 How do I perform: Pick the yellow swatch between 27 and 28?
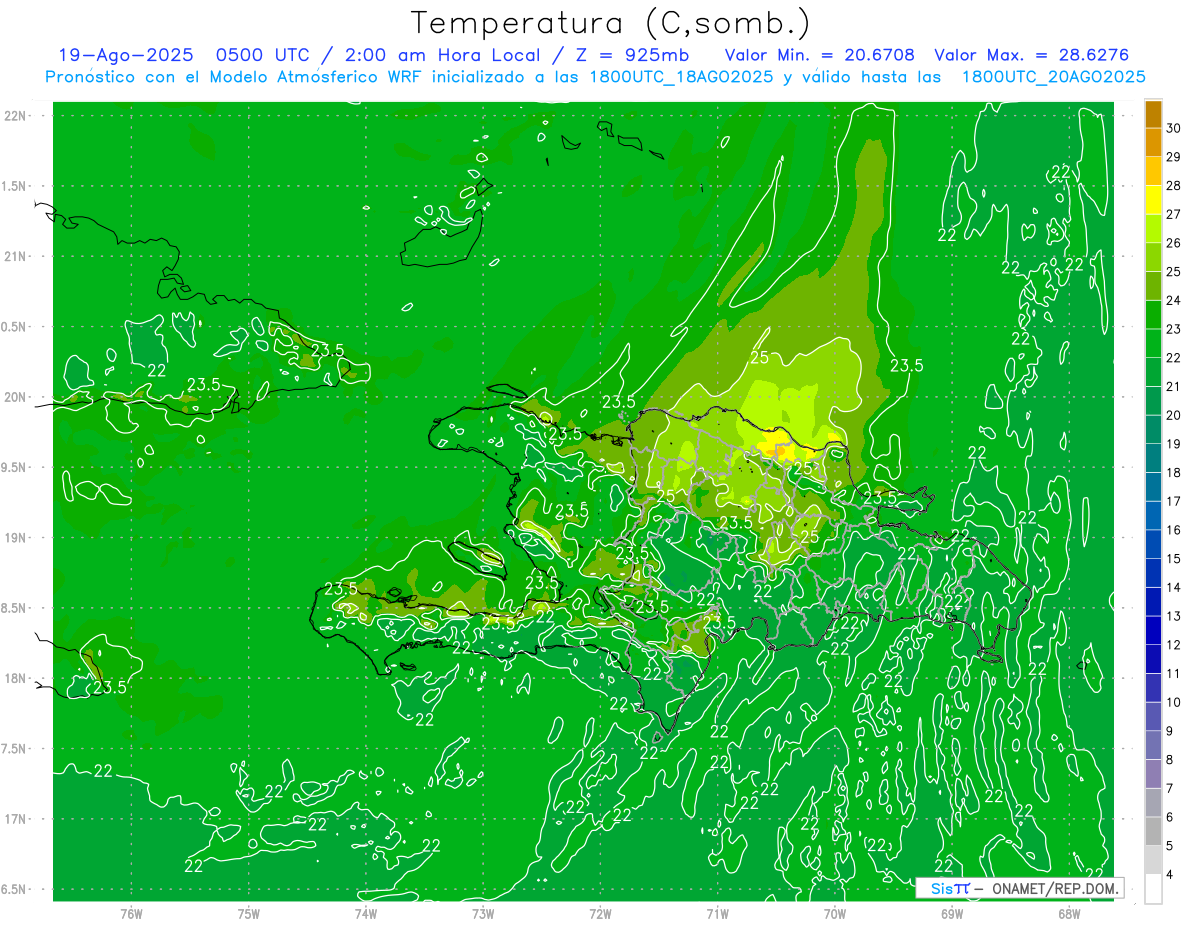(1153, 200)
